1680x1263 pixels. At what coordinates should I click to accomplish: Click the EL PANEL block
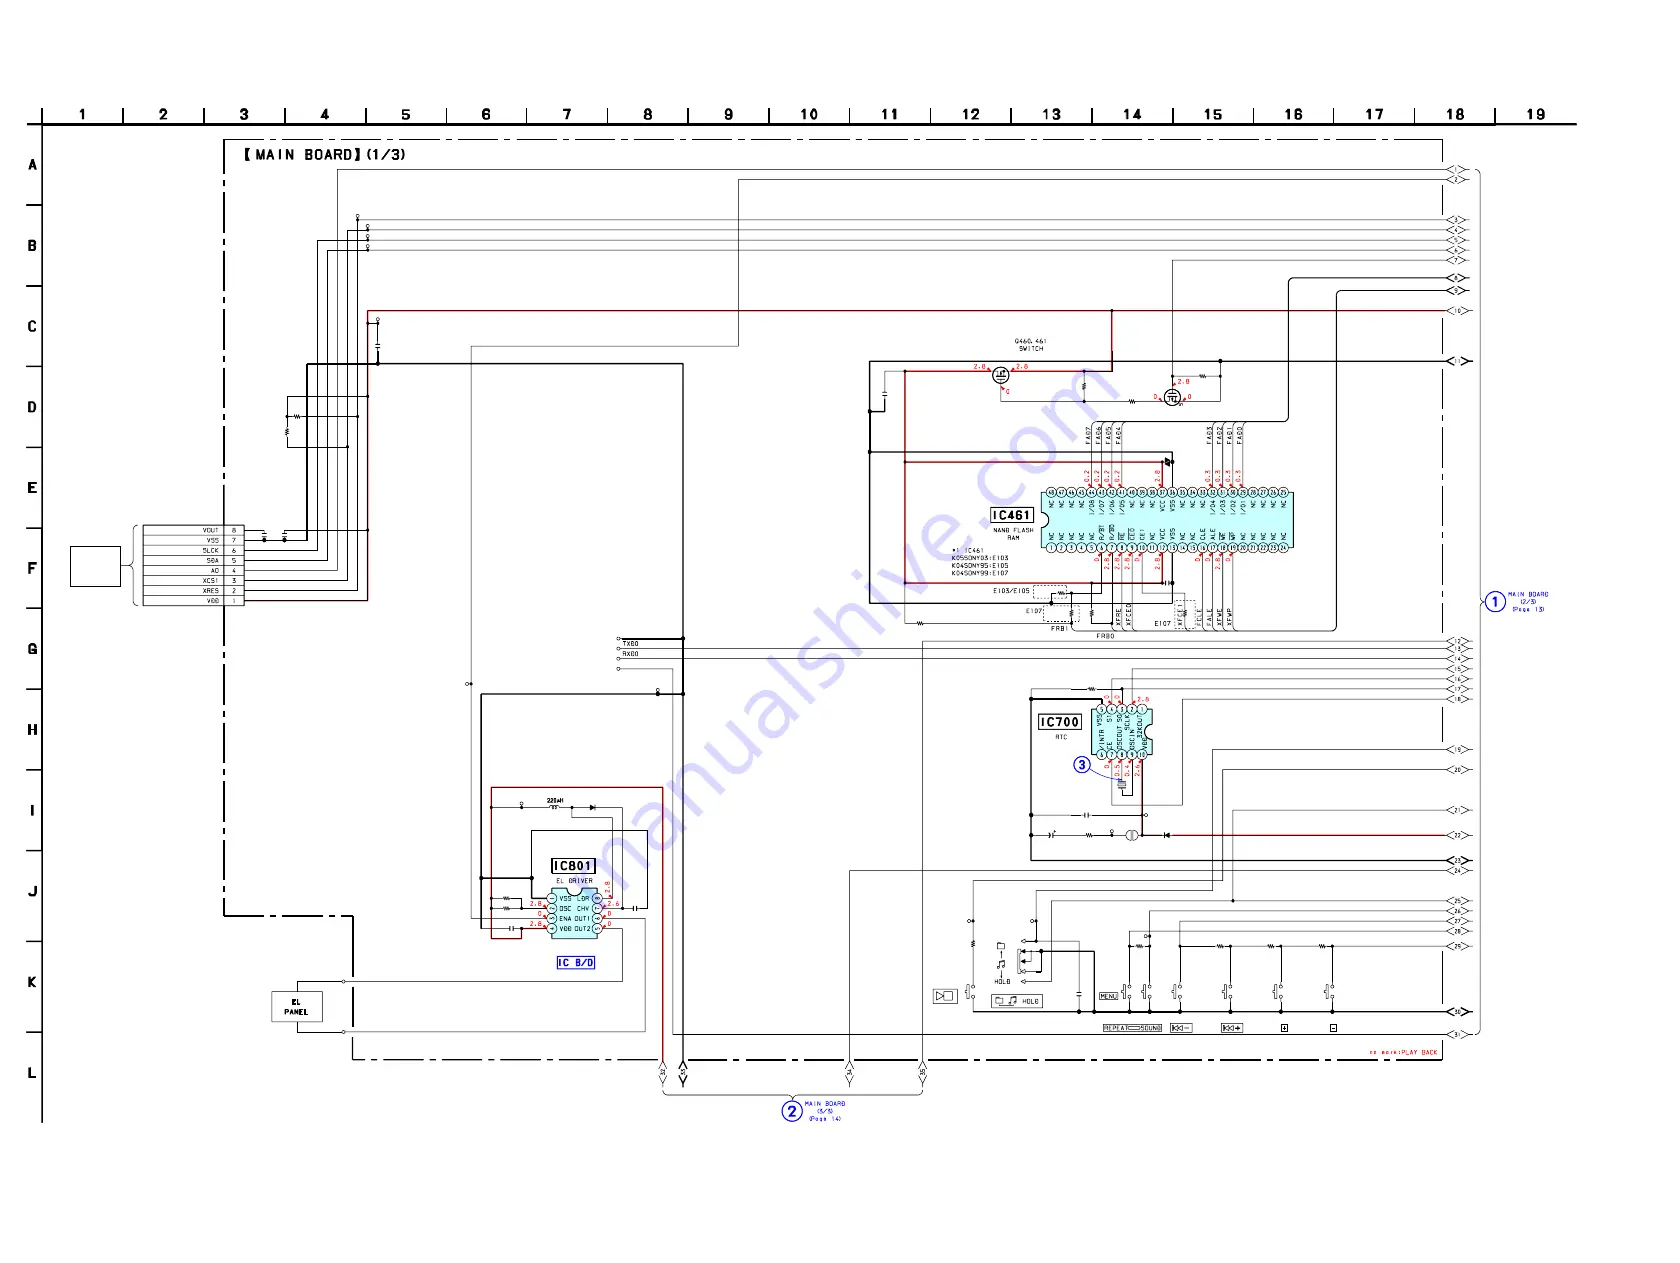coord(296,1007)
